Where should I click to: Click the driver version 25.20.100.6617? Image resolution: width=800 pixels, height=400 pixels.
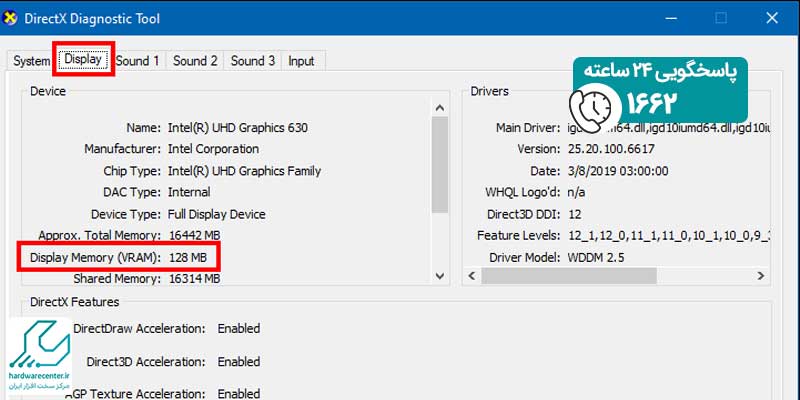tap(611, 149)
